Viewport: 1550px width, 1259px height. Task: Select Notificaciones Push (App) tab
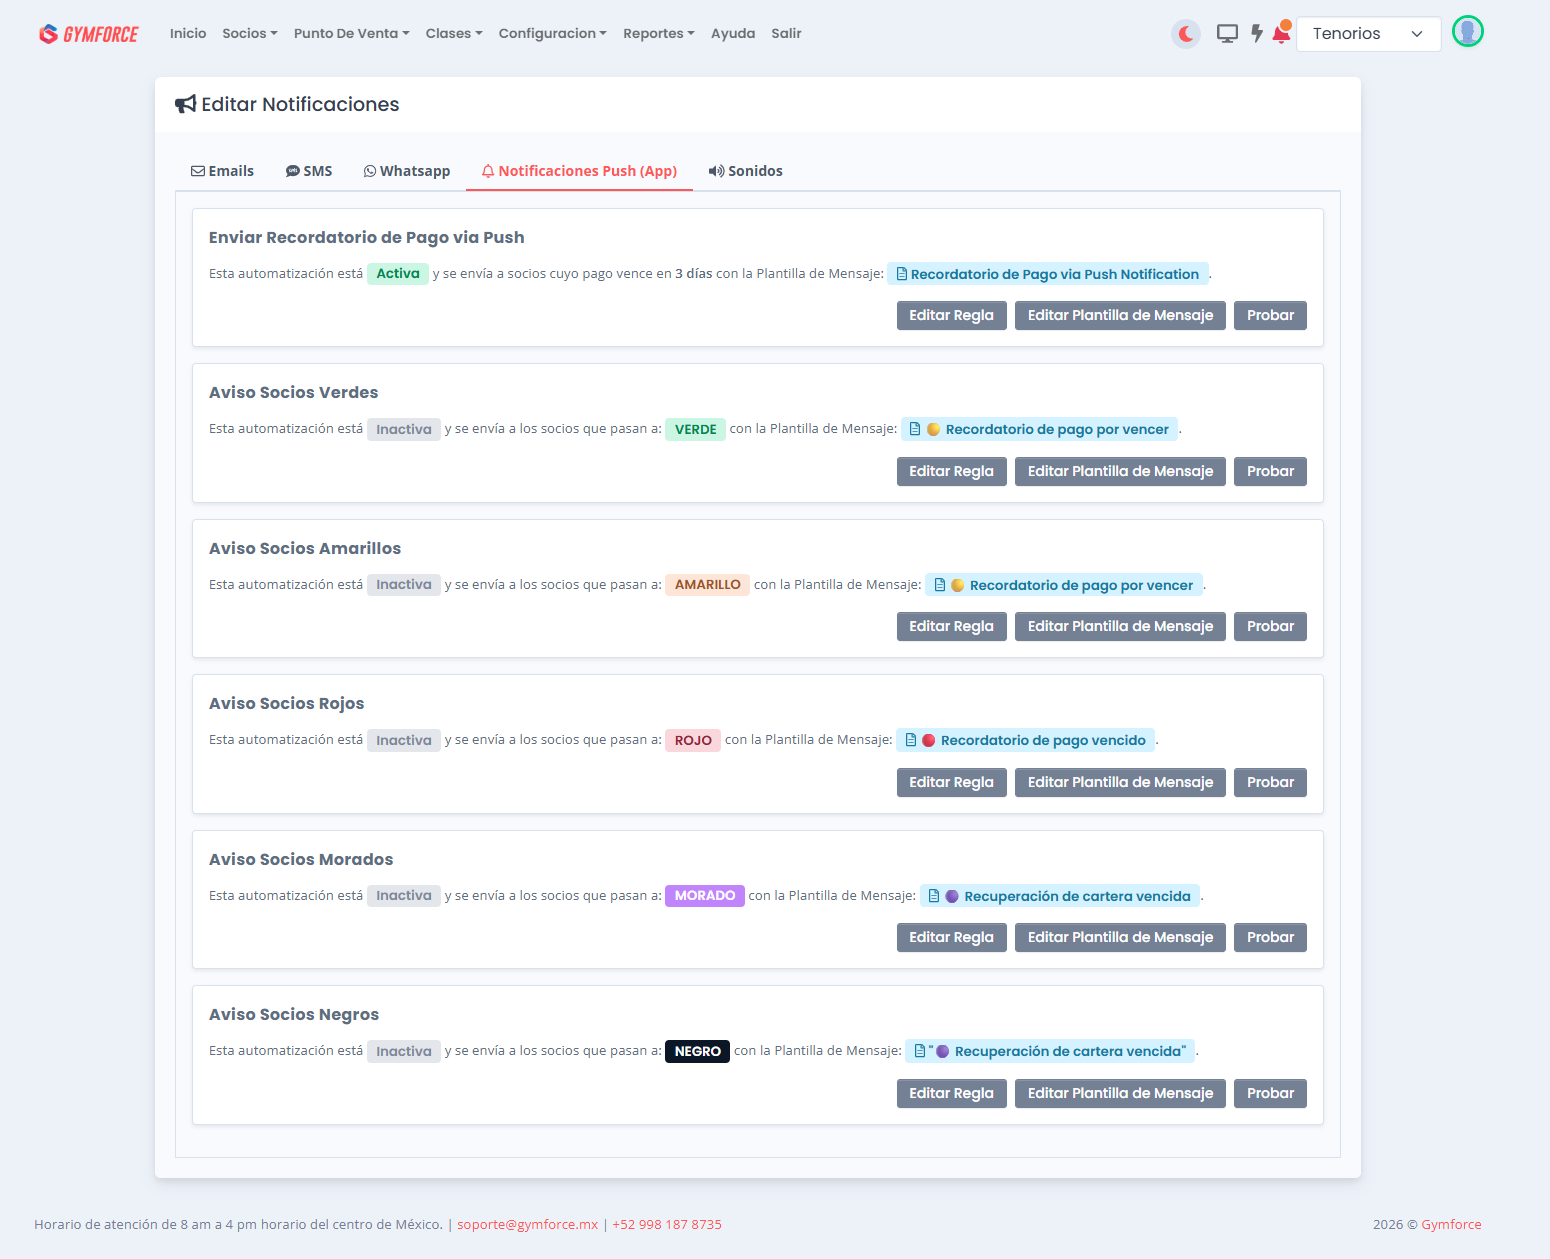click(579, 171)
